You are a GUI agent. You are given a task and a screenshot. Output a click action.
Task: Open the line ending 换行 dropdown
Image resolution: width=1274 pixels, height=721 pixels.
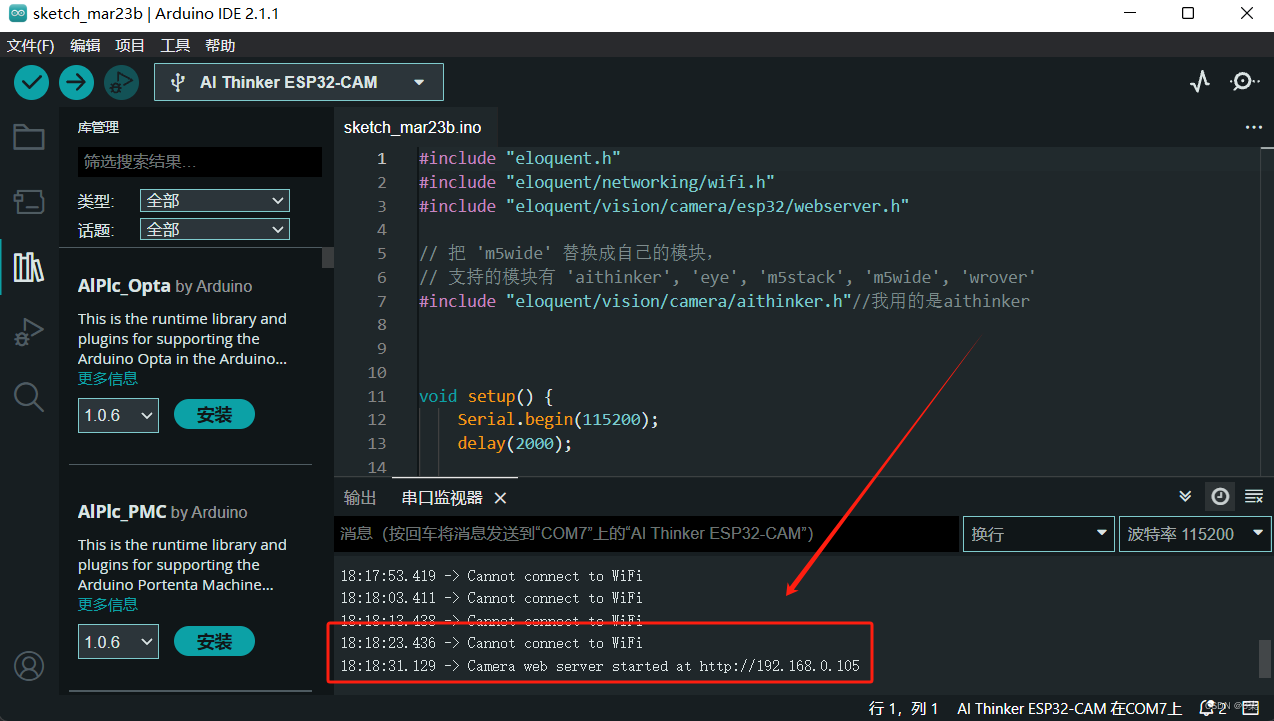click(x=1039, y=534)
